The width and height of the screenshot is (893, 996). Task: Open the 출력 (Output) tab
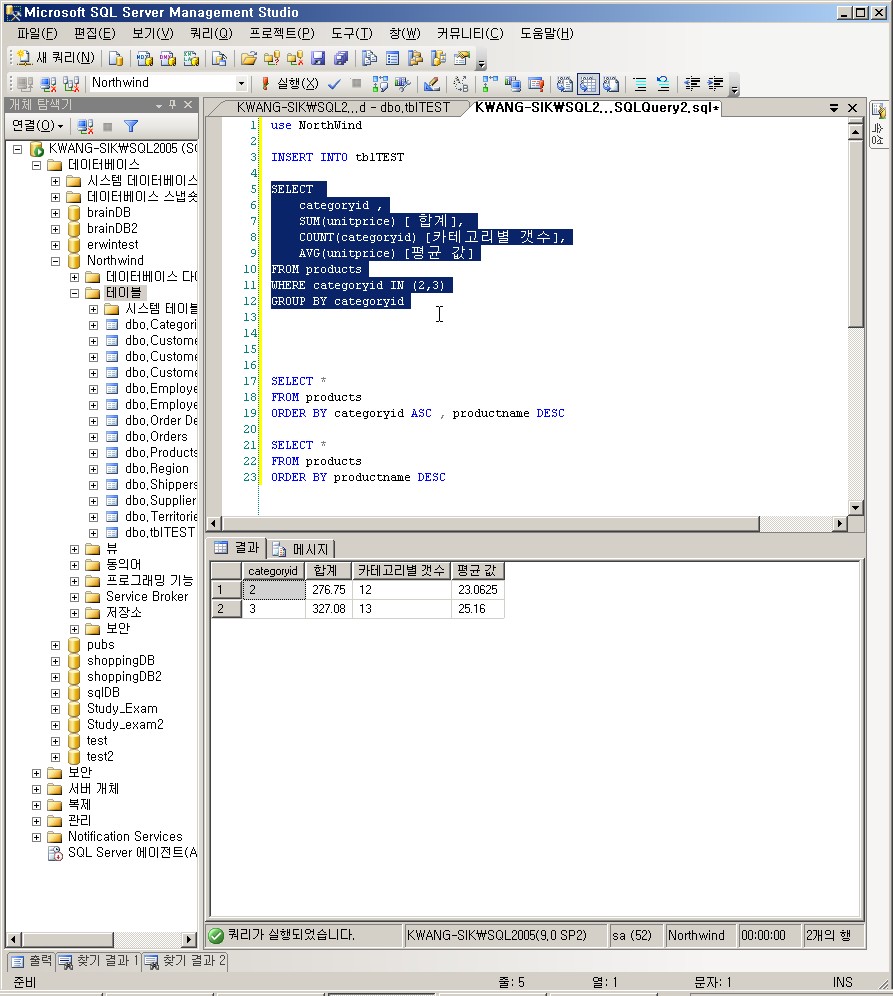(32, 961)
